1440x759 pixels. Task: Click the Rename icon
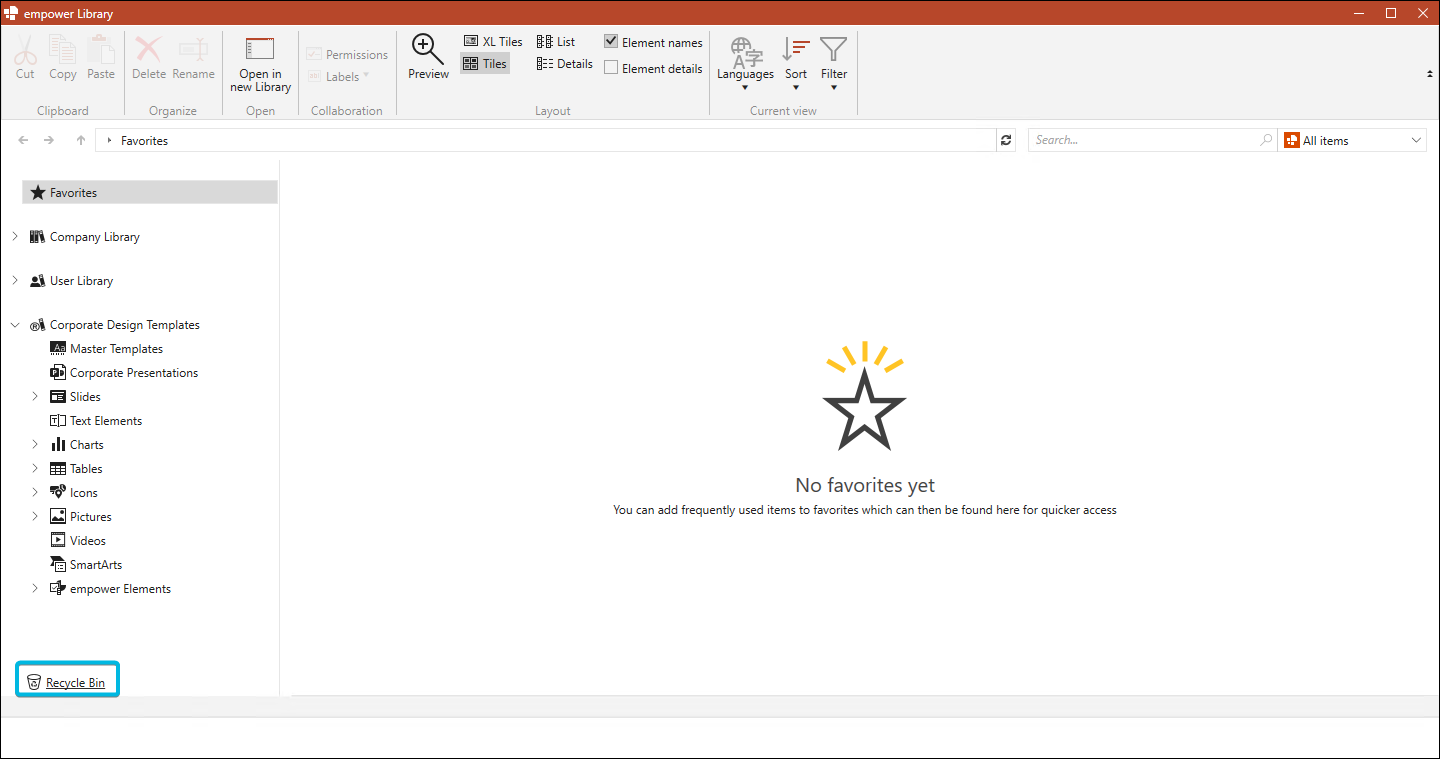(193, 49)
